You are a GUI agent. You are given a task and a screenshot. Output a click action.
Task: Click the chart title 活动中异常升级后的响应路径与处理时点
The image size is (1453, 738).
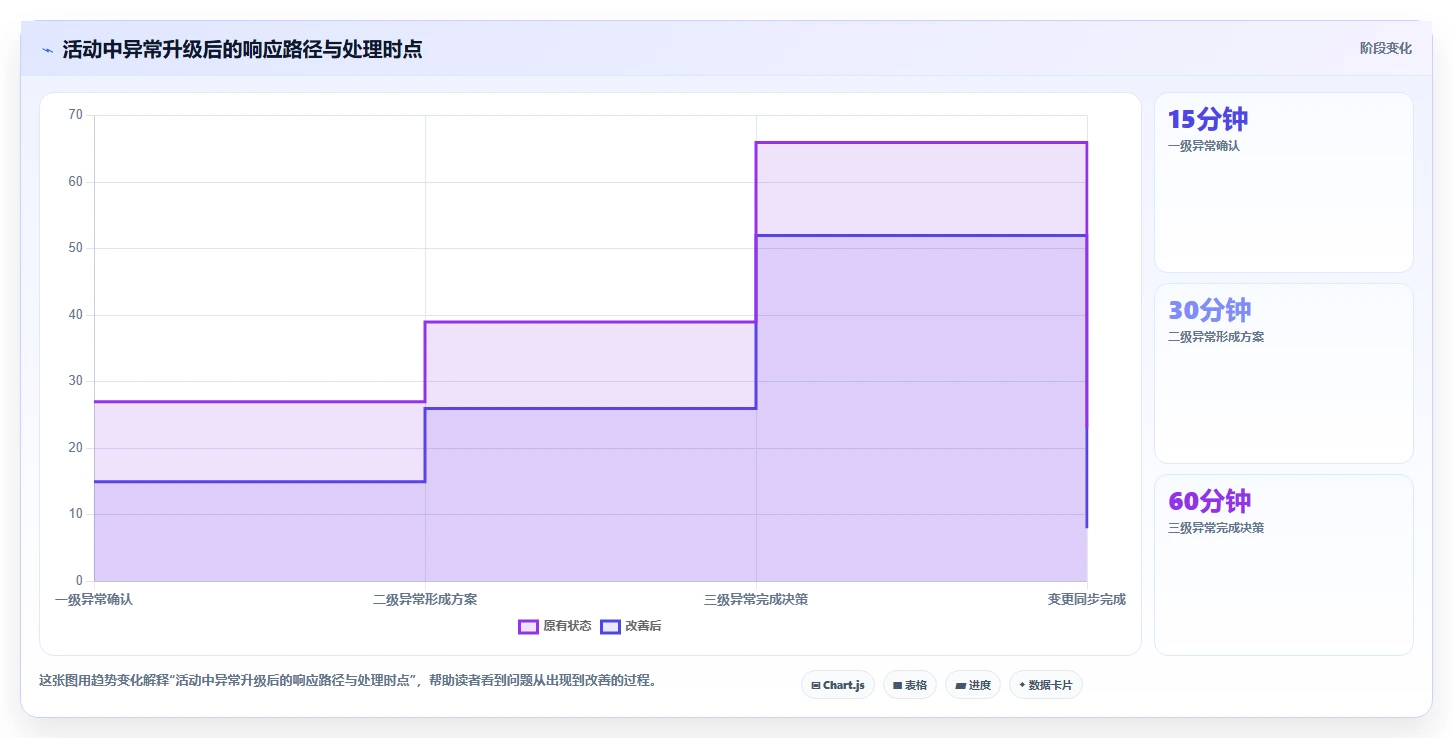pyautogui.click(x=242, y=50)
